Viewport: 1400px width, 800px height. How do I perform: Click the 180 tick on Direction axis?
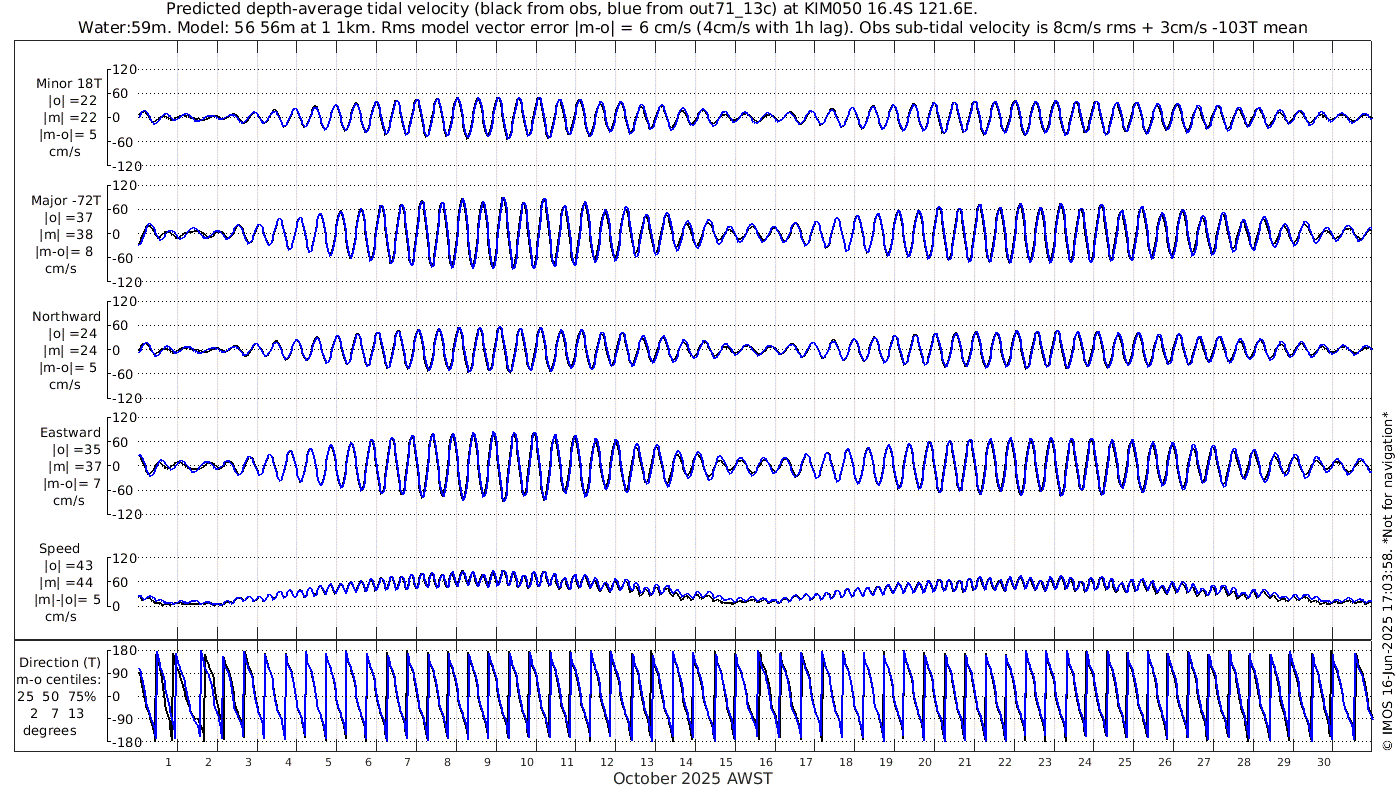pos(122,651)
